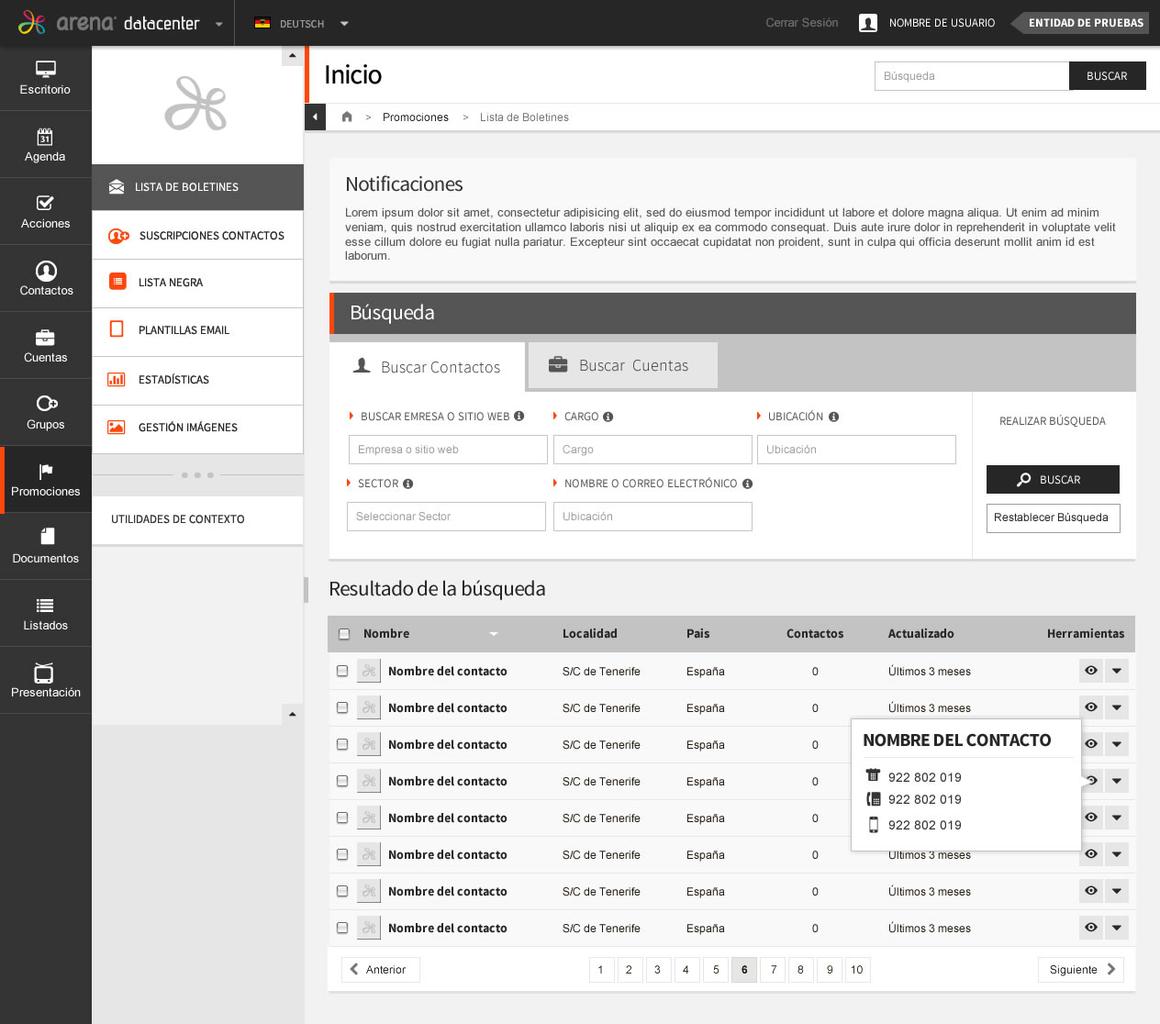Go to page 7 in pagination
The width and height of the screenshot is (1160, 1024).
772,970
